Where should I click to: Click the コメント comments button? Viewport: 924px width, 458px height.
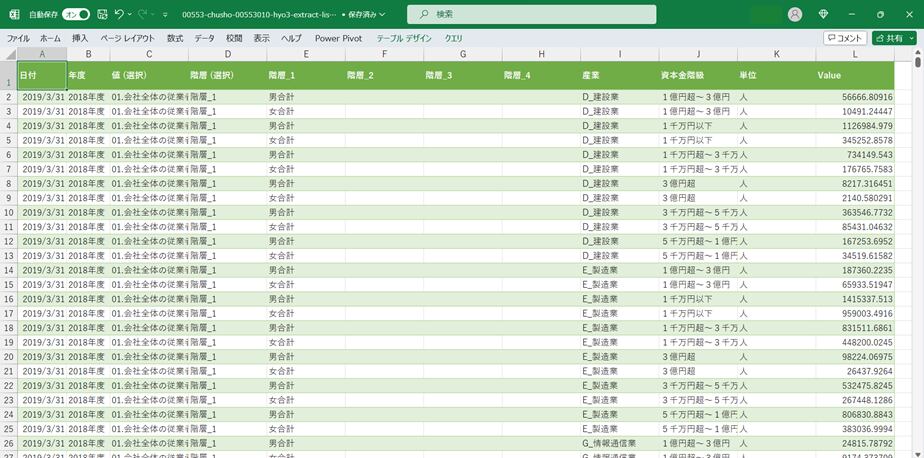[x=845, y=38]
